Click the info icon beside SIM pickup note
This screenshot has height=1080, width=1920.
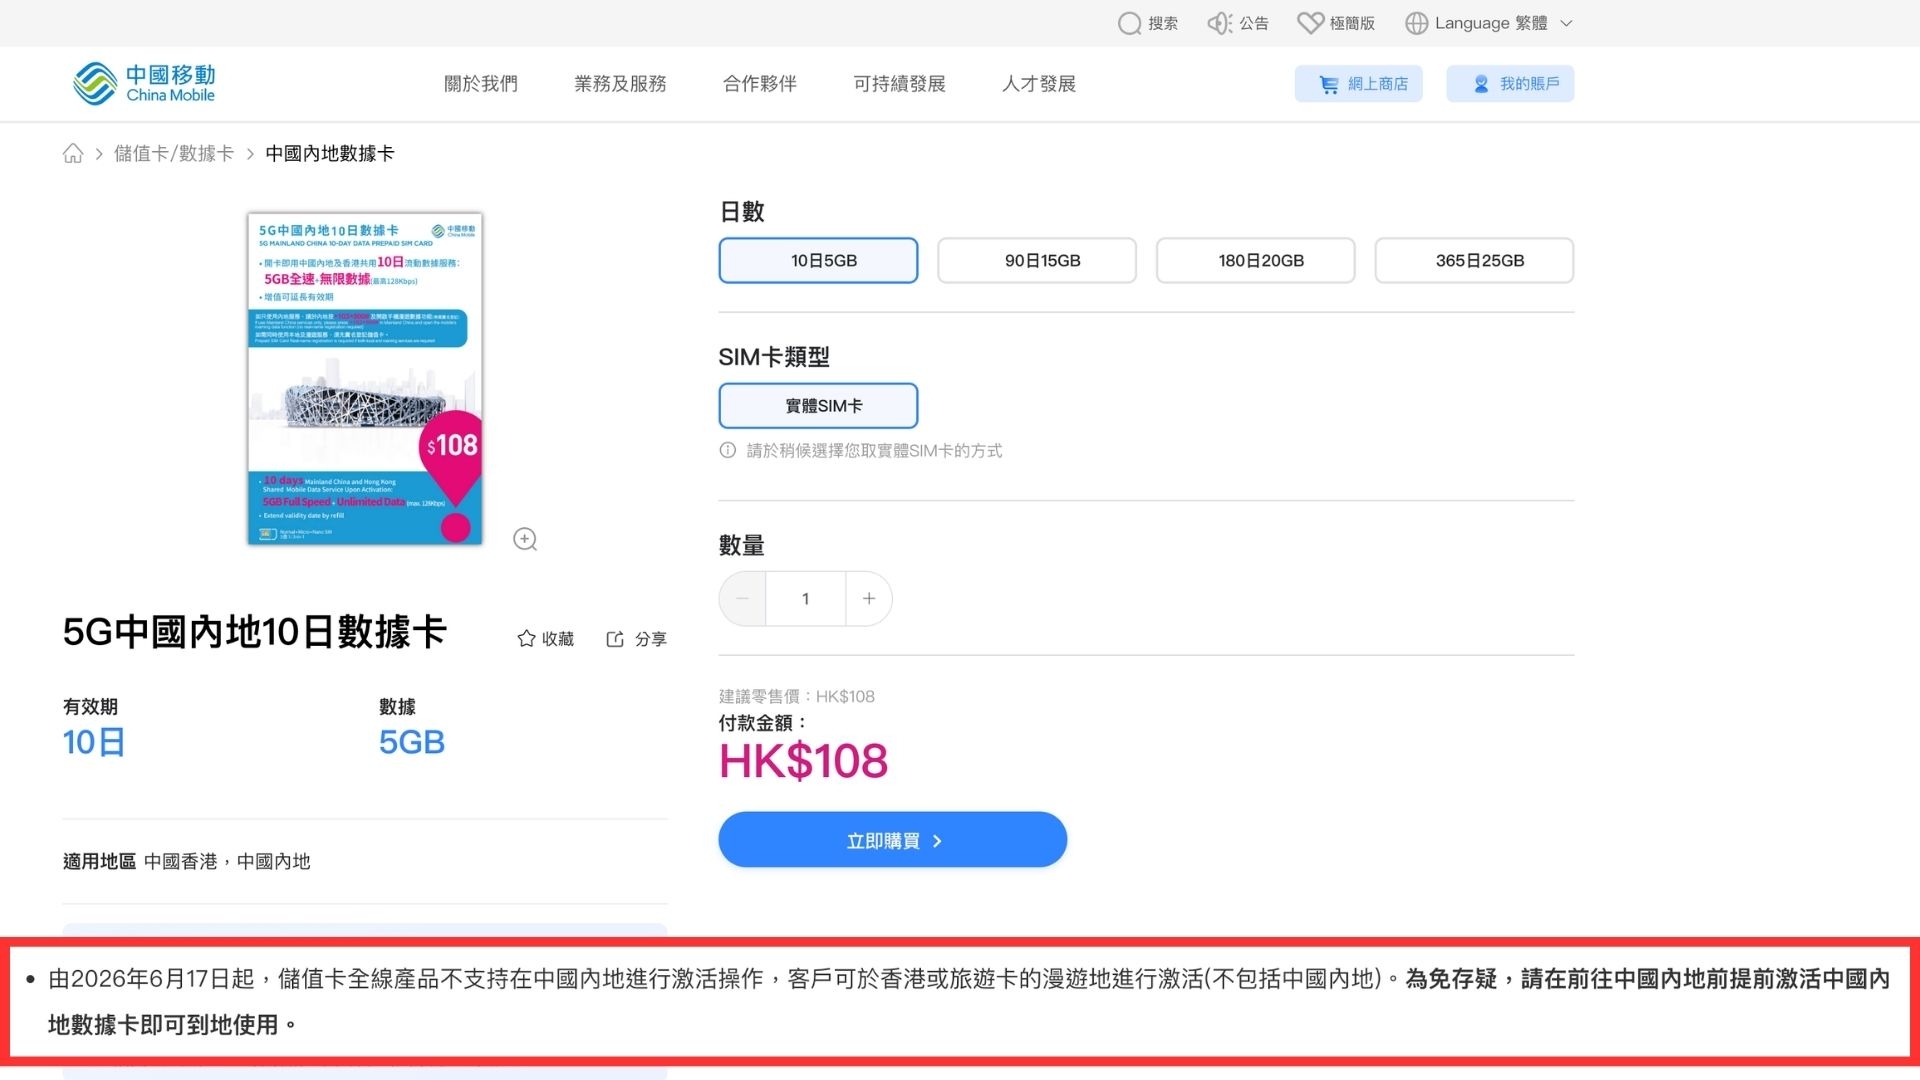point(728,450)
